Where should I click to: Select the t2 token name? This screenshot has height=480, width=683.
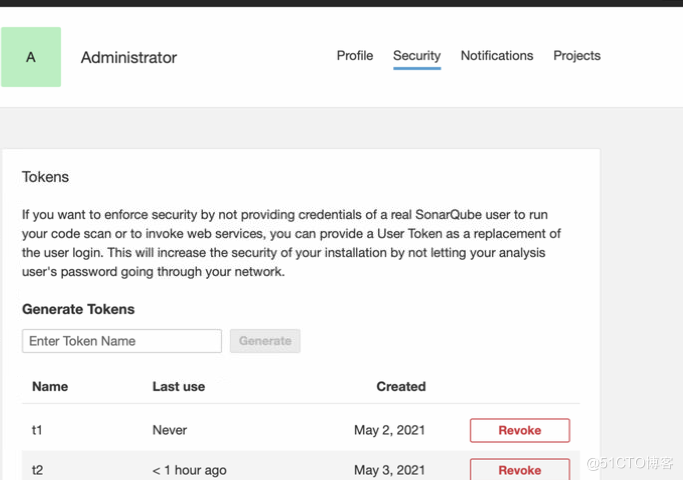coord(38,470)
